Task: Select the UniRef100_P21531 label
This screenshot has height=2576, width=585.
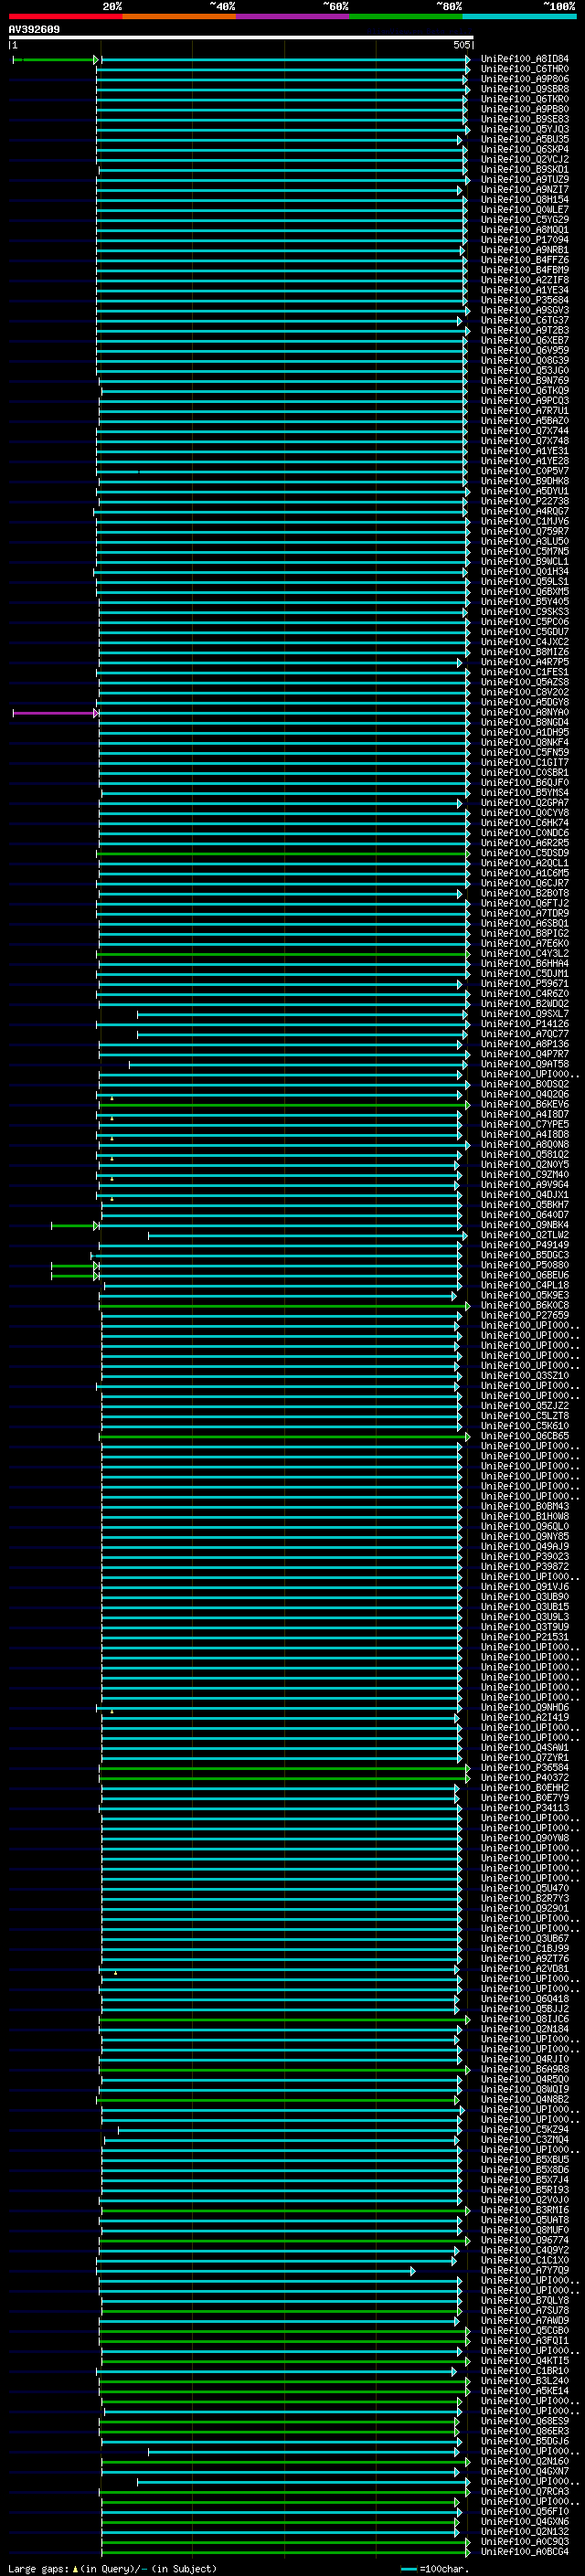Action: point(525,1636)
